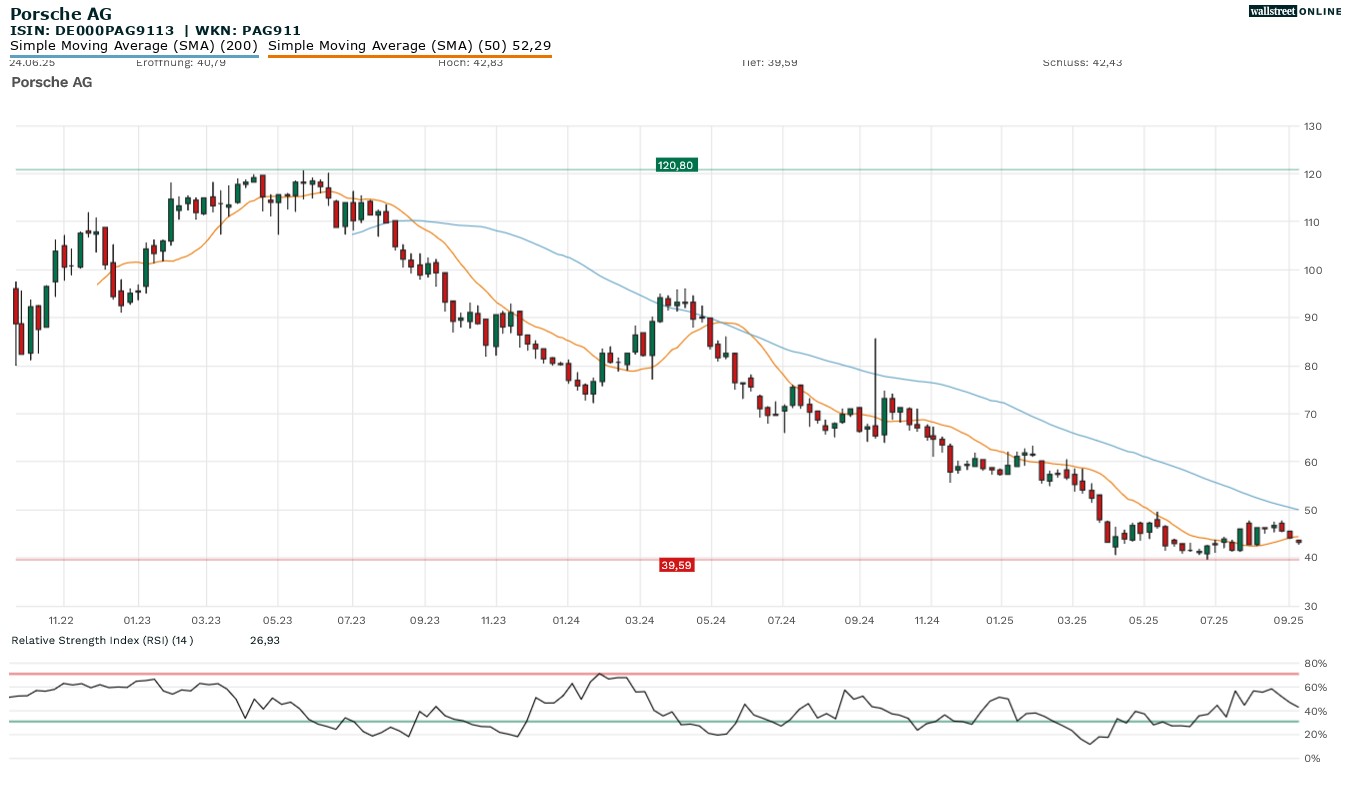This screenshot has height=786, width=1349.
Task: Click the Hoch: 42,83 value
Action: [471, 63]
